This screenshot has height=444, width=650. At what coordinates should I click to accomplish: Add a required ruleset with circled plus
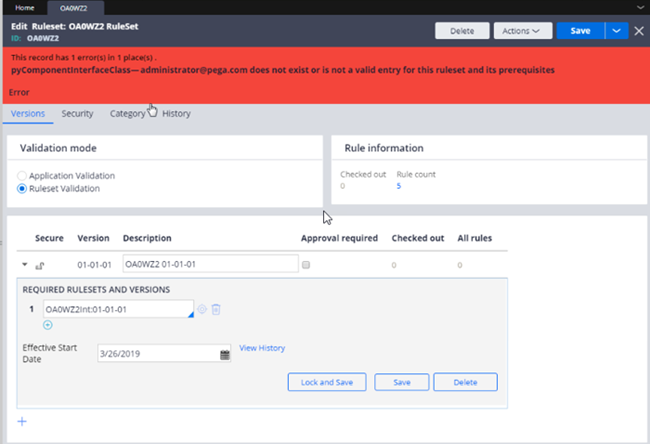49,326
